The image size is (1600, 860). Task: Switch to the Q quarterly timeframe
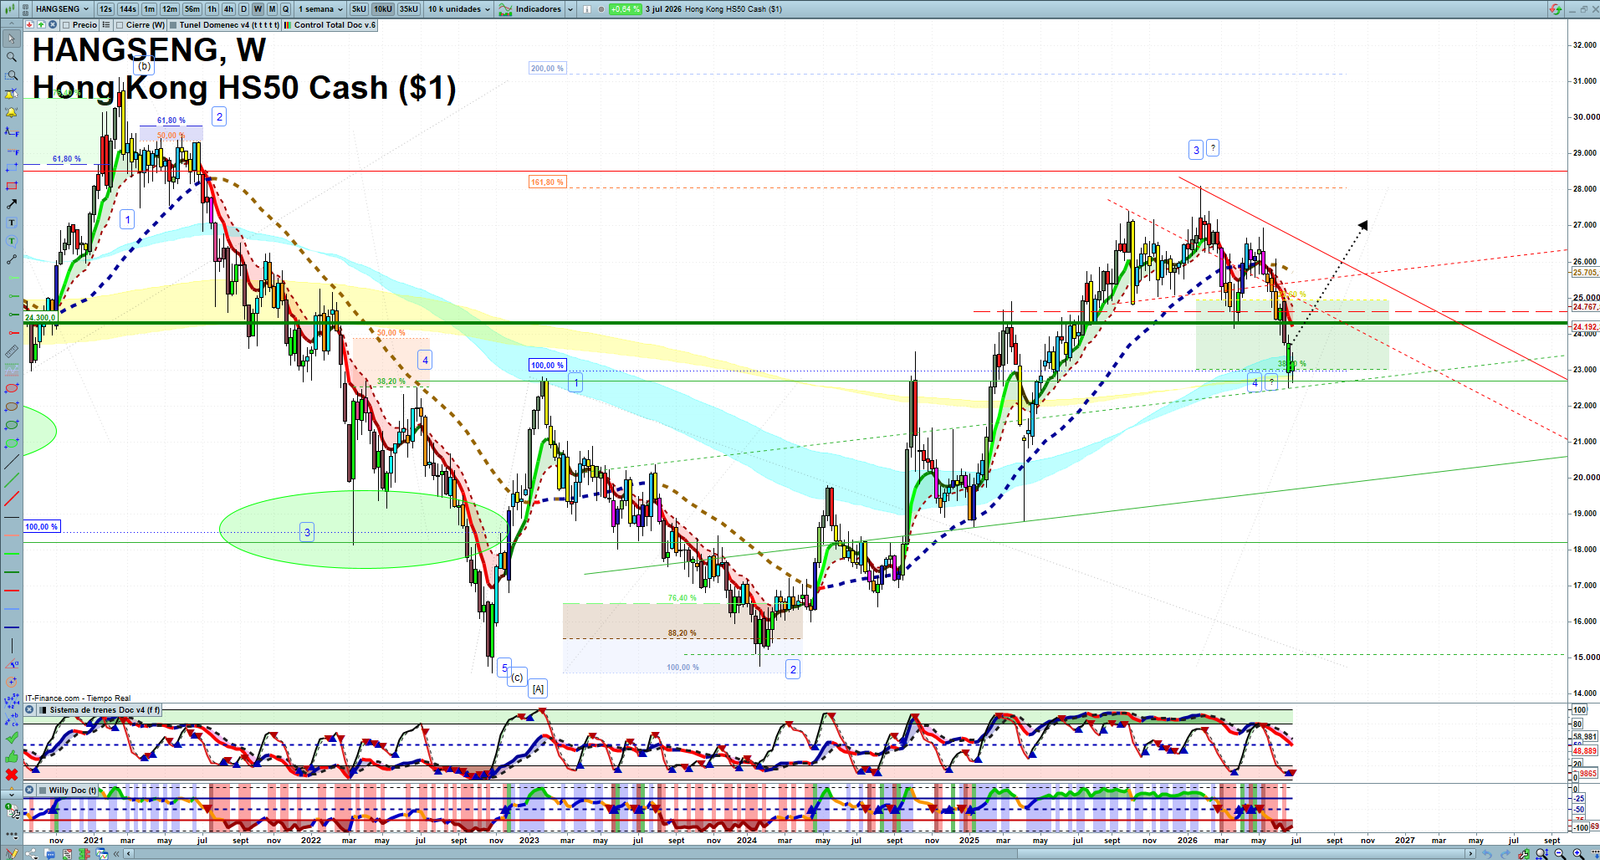click(286, 9)
